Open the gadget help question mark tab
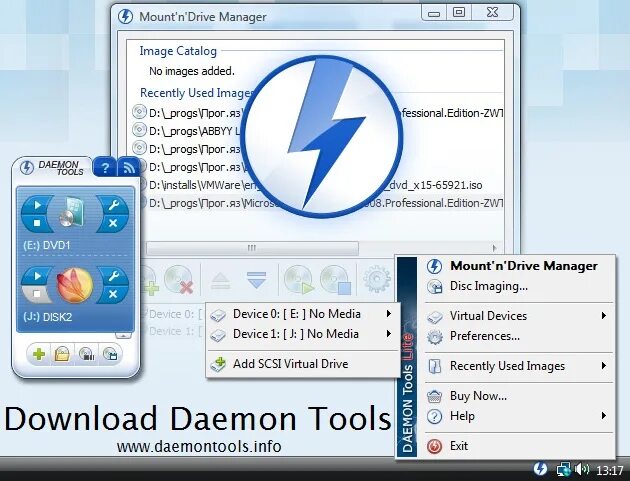Screen dimensions: 630x481 [105, 168]
